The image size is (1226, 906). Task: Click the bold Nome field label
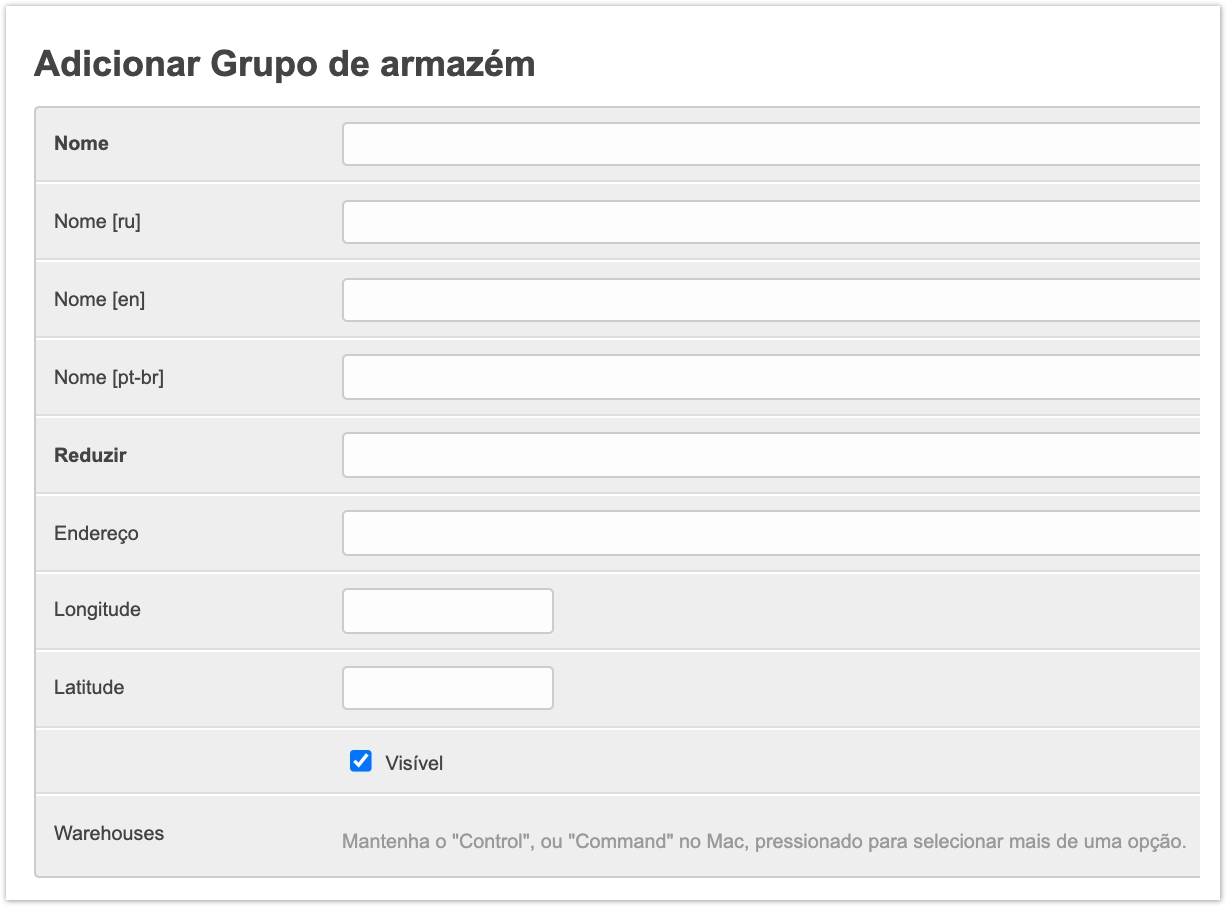tap(82, 144)
